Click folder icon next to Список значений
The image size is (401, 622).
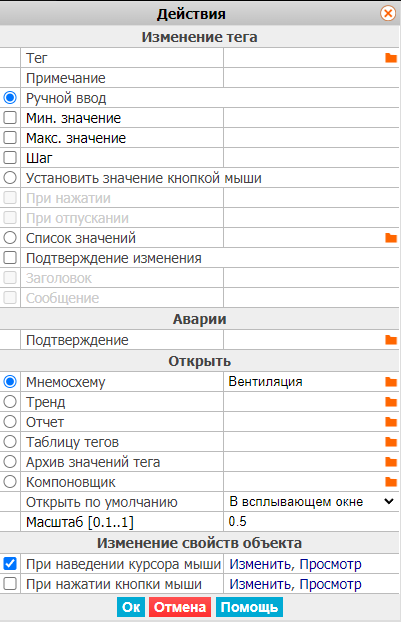[x=391, y=238]
